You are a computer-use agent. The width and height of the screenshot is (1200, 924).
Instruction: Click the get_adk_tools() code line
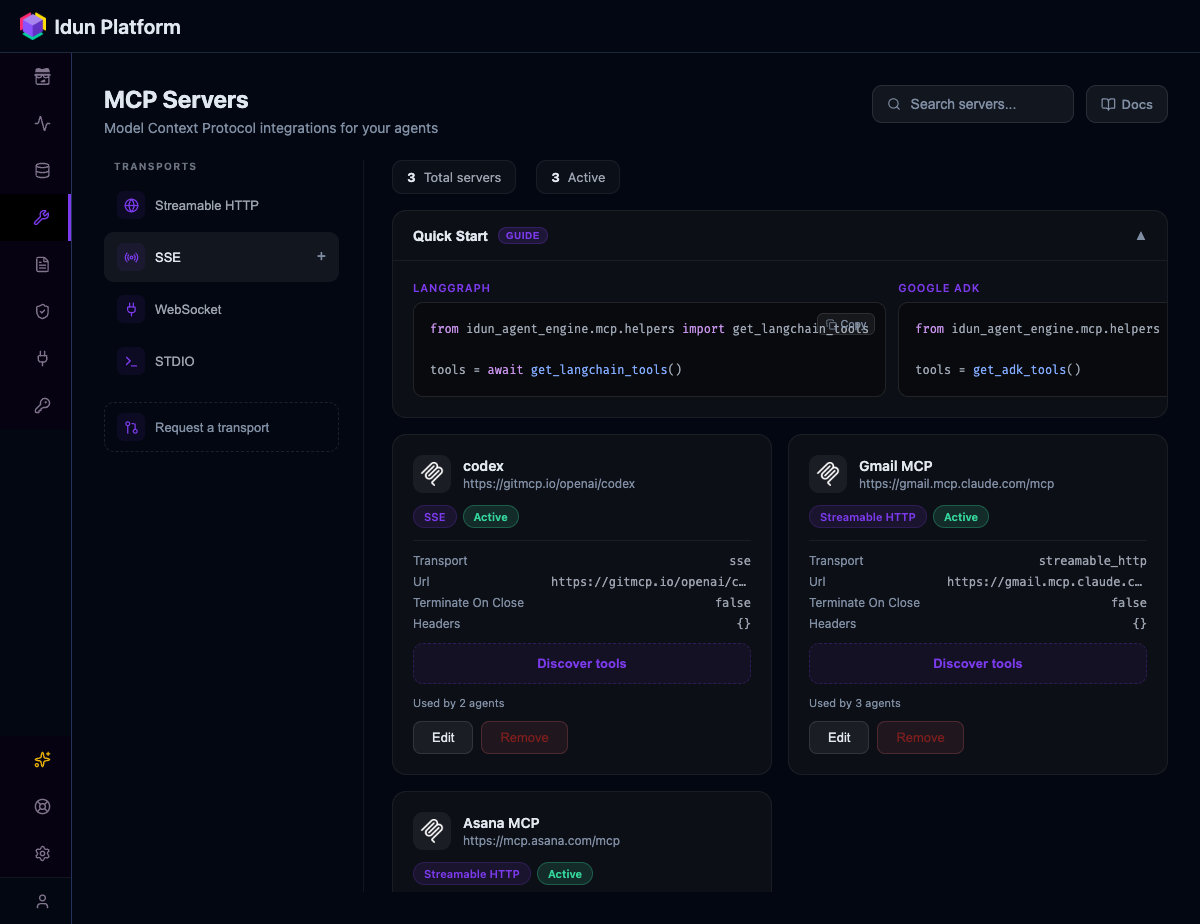[x=998, y=370]
